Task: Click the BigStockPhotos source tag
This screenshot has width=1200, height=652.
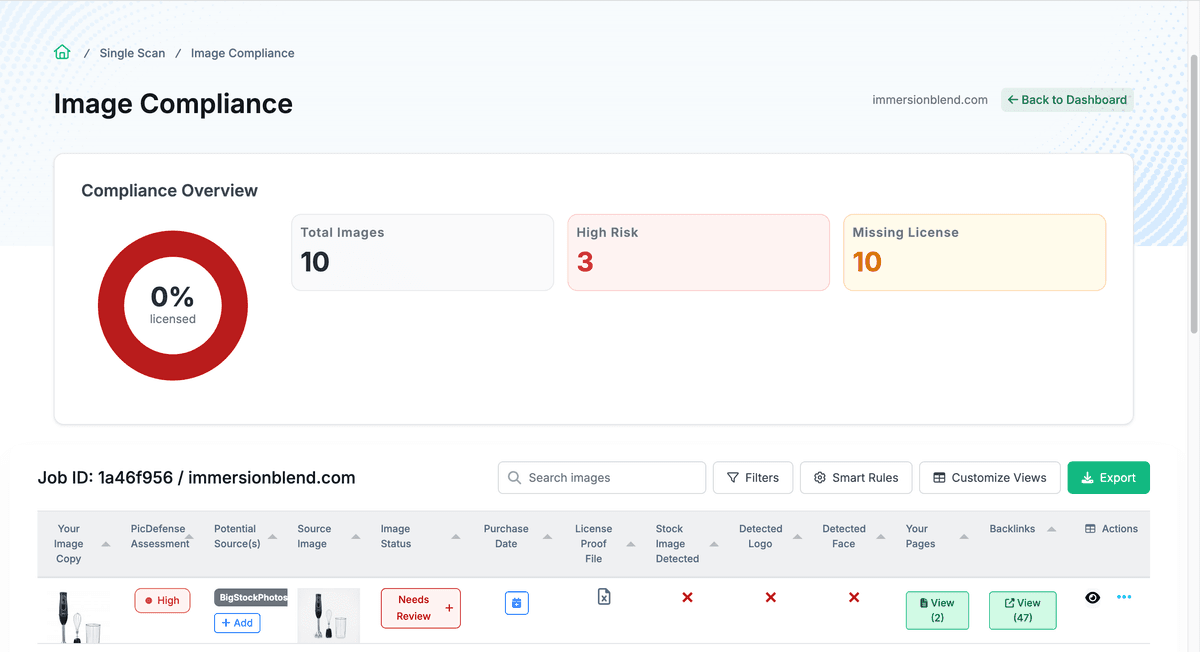Action: pos(251,597)
